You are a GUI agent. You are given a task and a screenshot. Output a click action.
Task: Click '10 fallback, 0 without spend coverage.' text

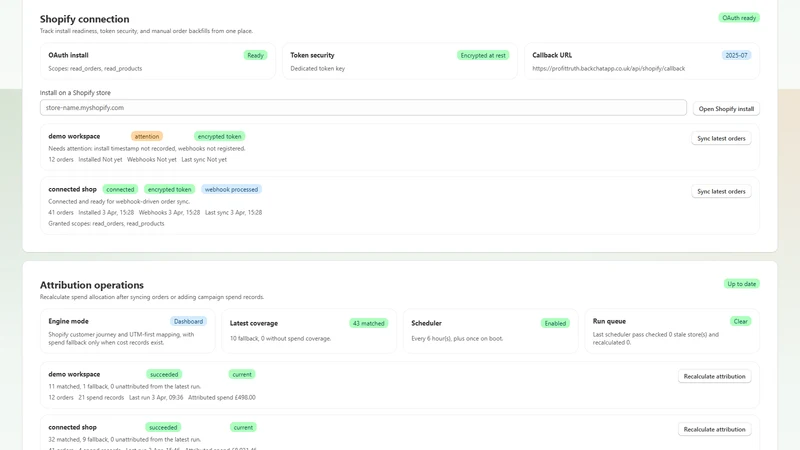[x=280, y=338]
